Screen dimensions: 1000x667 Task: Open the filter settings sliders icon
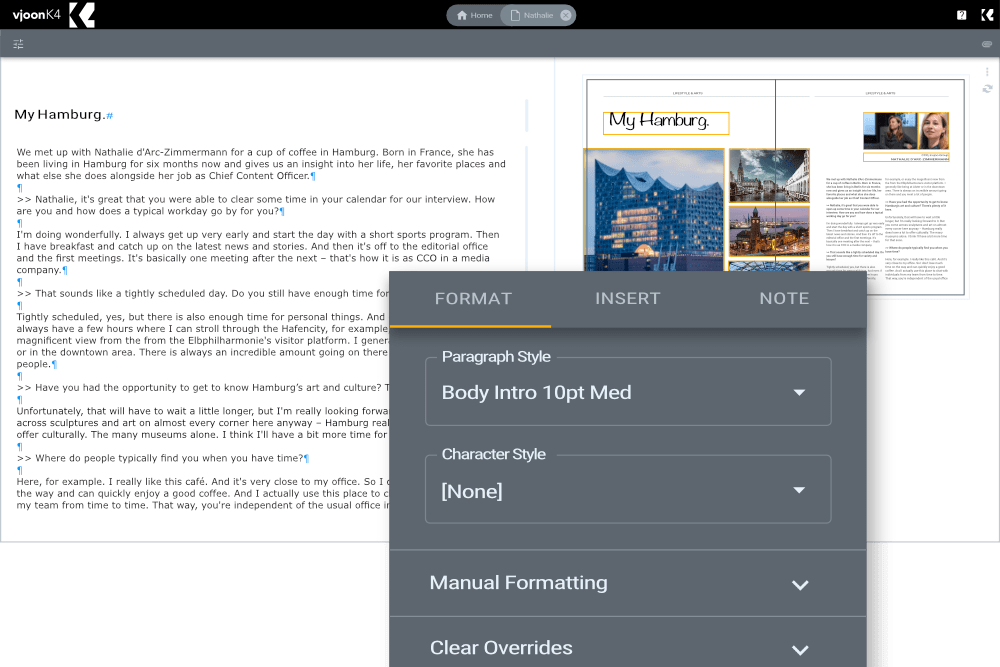click(x=18, y=44)
